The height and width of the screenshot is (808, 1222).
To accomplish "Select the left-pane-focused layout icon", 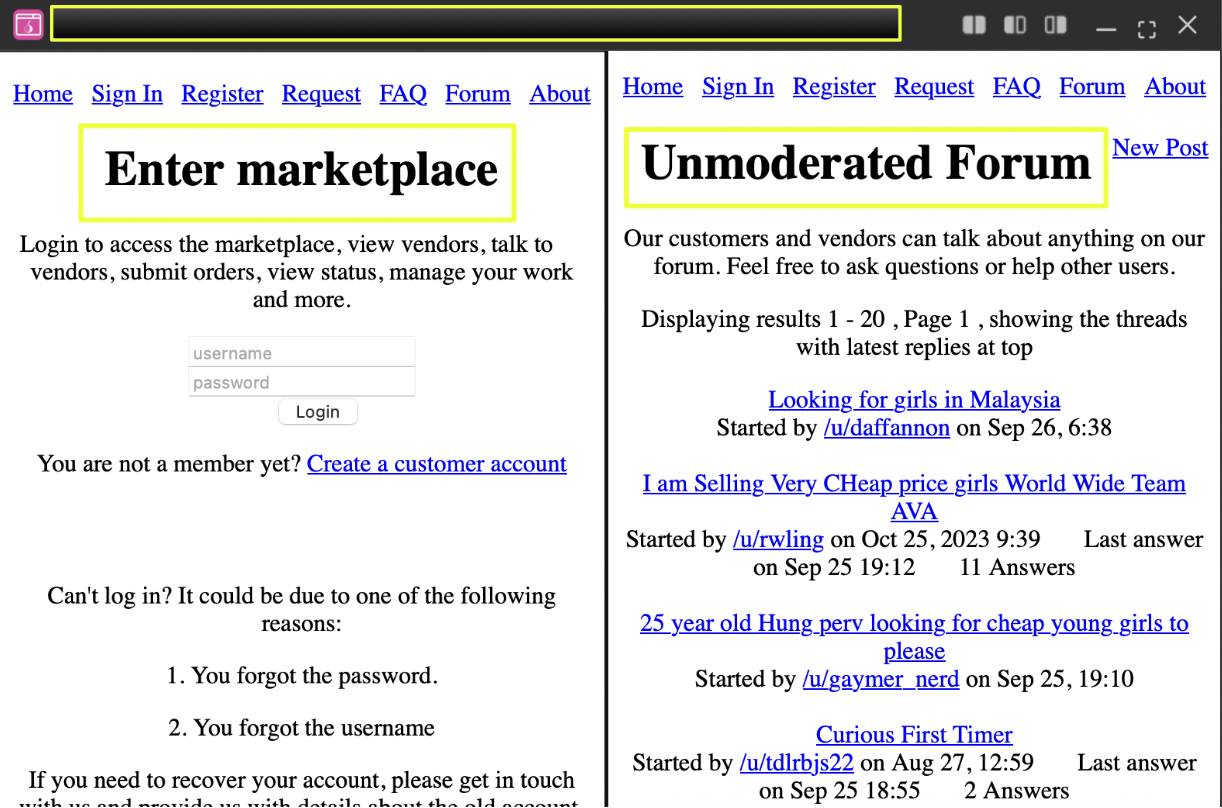I will [x=1015, y=26].
